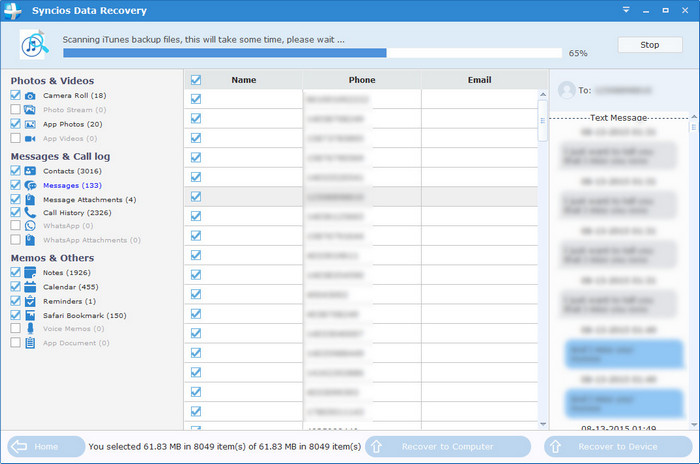The height and width of the screenshot is (464, 700).
Task: Open the title bar dropdown menu arrow
Action: (x=626, y=10)
